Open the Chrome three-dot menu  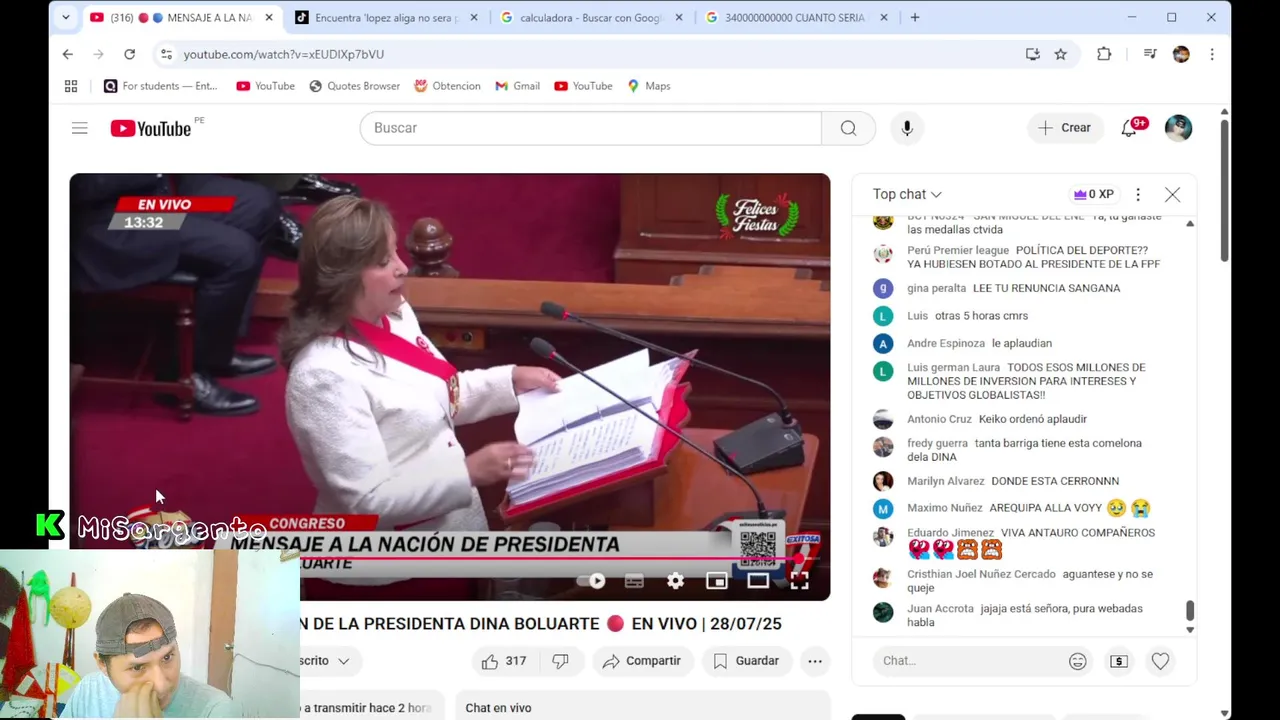coord(1212,54)
